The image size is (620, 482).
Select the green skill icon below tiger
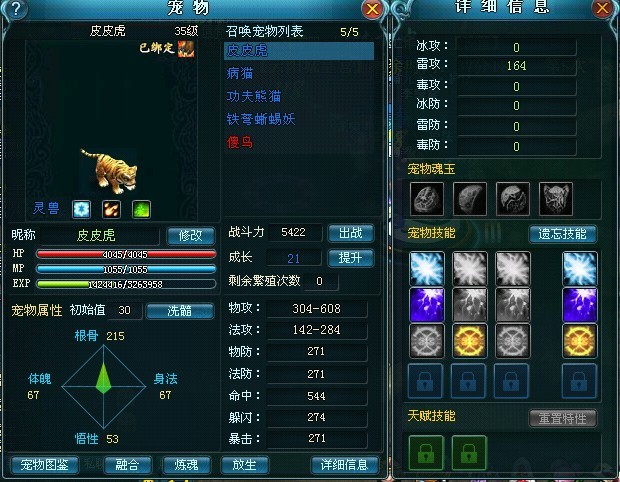point(141,209)
